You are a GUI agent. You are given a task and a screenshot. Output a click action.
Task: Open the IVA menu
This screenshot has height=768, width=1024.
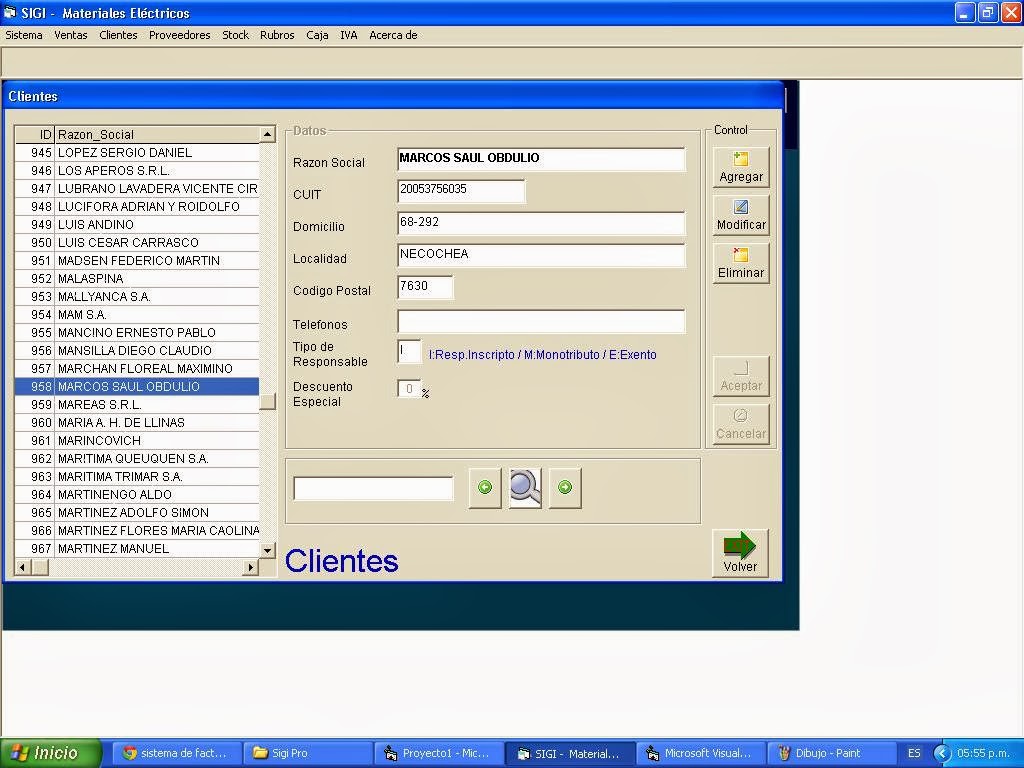point(348,35)
